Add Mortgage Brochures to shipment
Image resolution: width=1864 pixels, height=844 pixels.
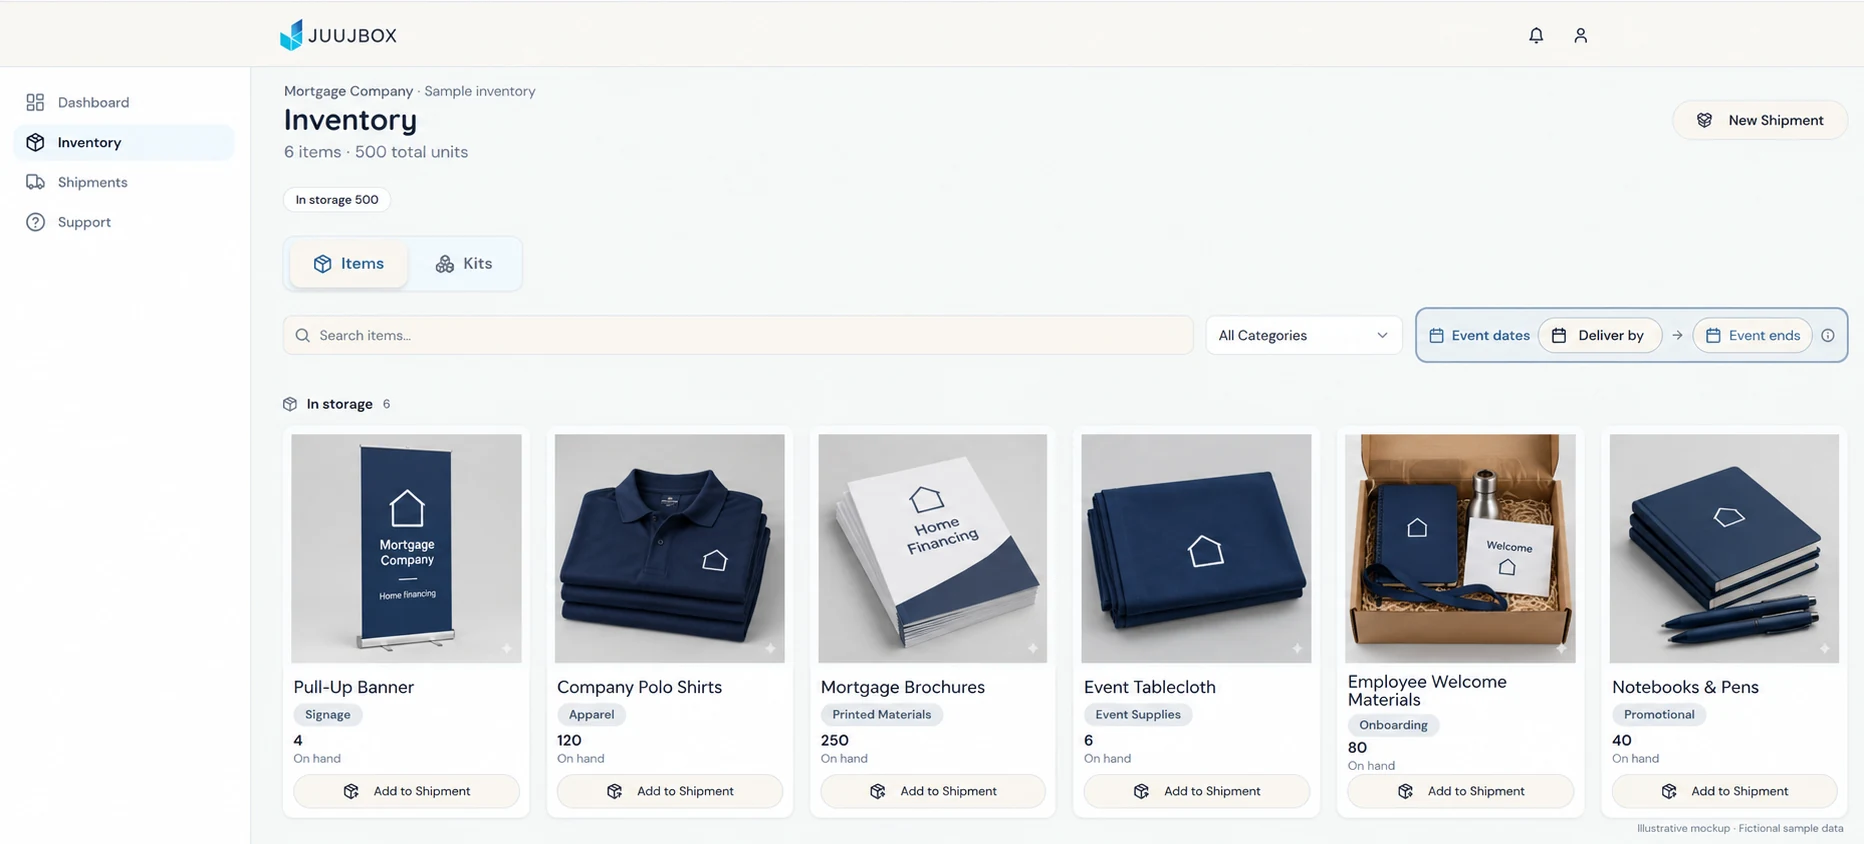pyautogui.click(x=933, y=791)
